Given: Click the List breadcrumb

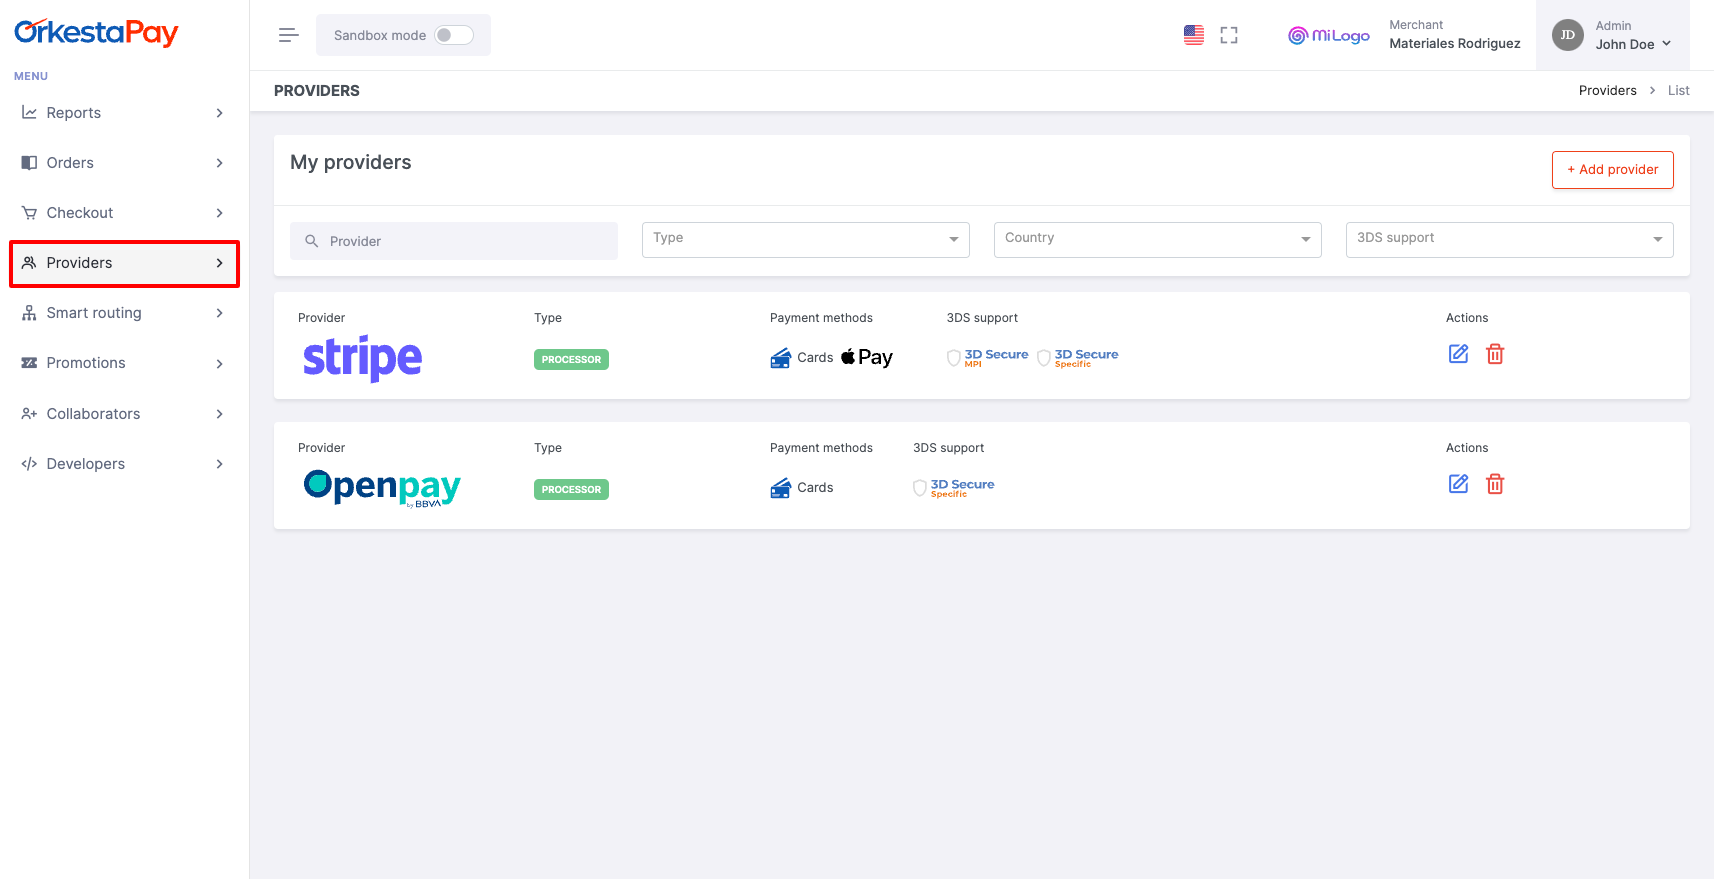Looking at the screenshot, I should click(1678, 90).
